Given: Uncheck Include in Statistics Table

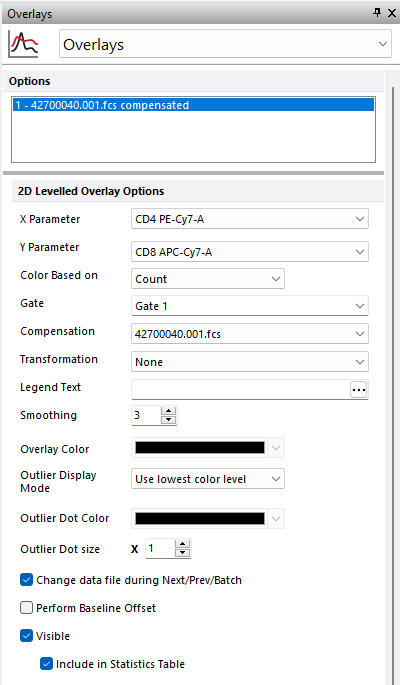Looking at the screenshot, I should 46,664.
